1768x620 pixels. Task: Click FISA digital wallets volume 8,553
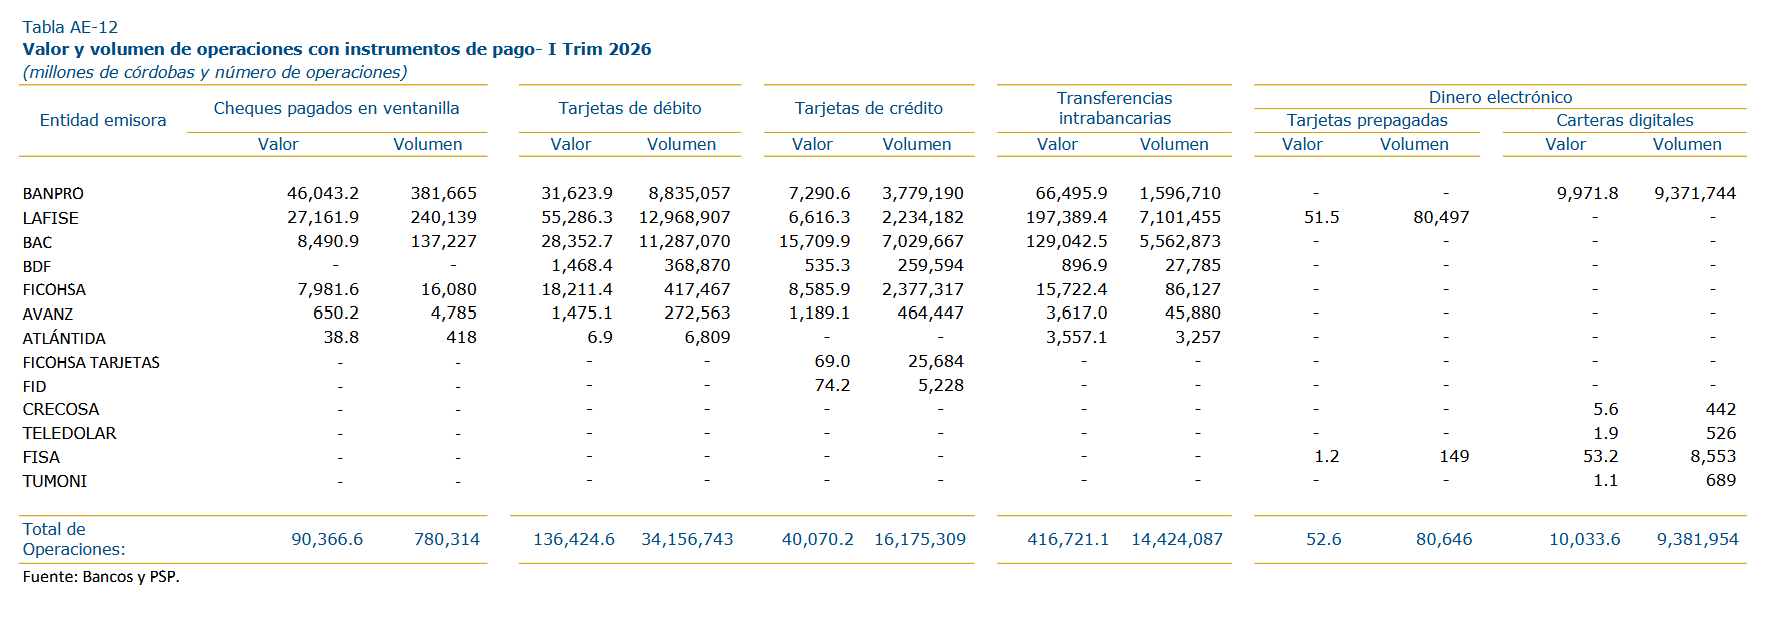1713,456
